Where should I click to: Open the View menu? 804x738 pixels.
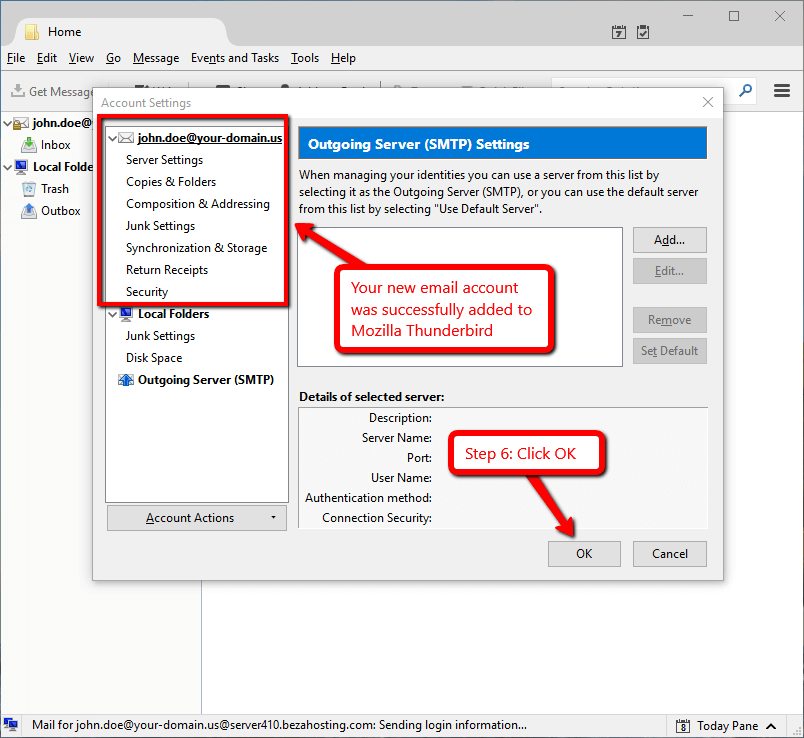pyautogui.click(x=82, y=58)
